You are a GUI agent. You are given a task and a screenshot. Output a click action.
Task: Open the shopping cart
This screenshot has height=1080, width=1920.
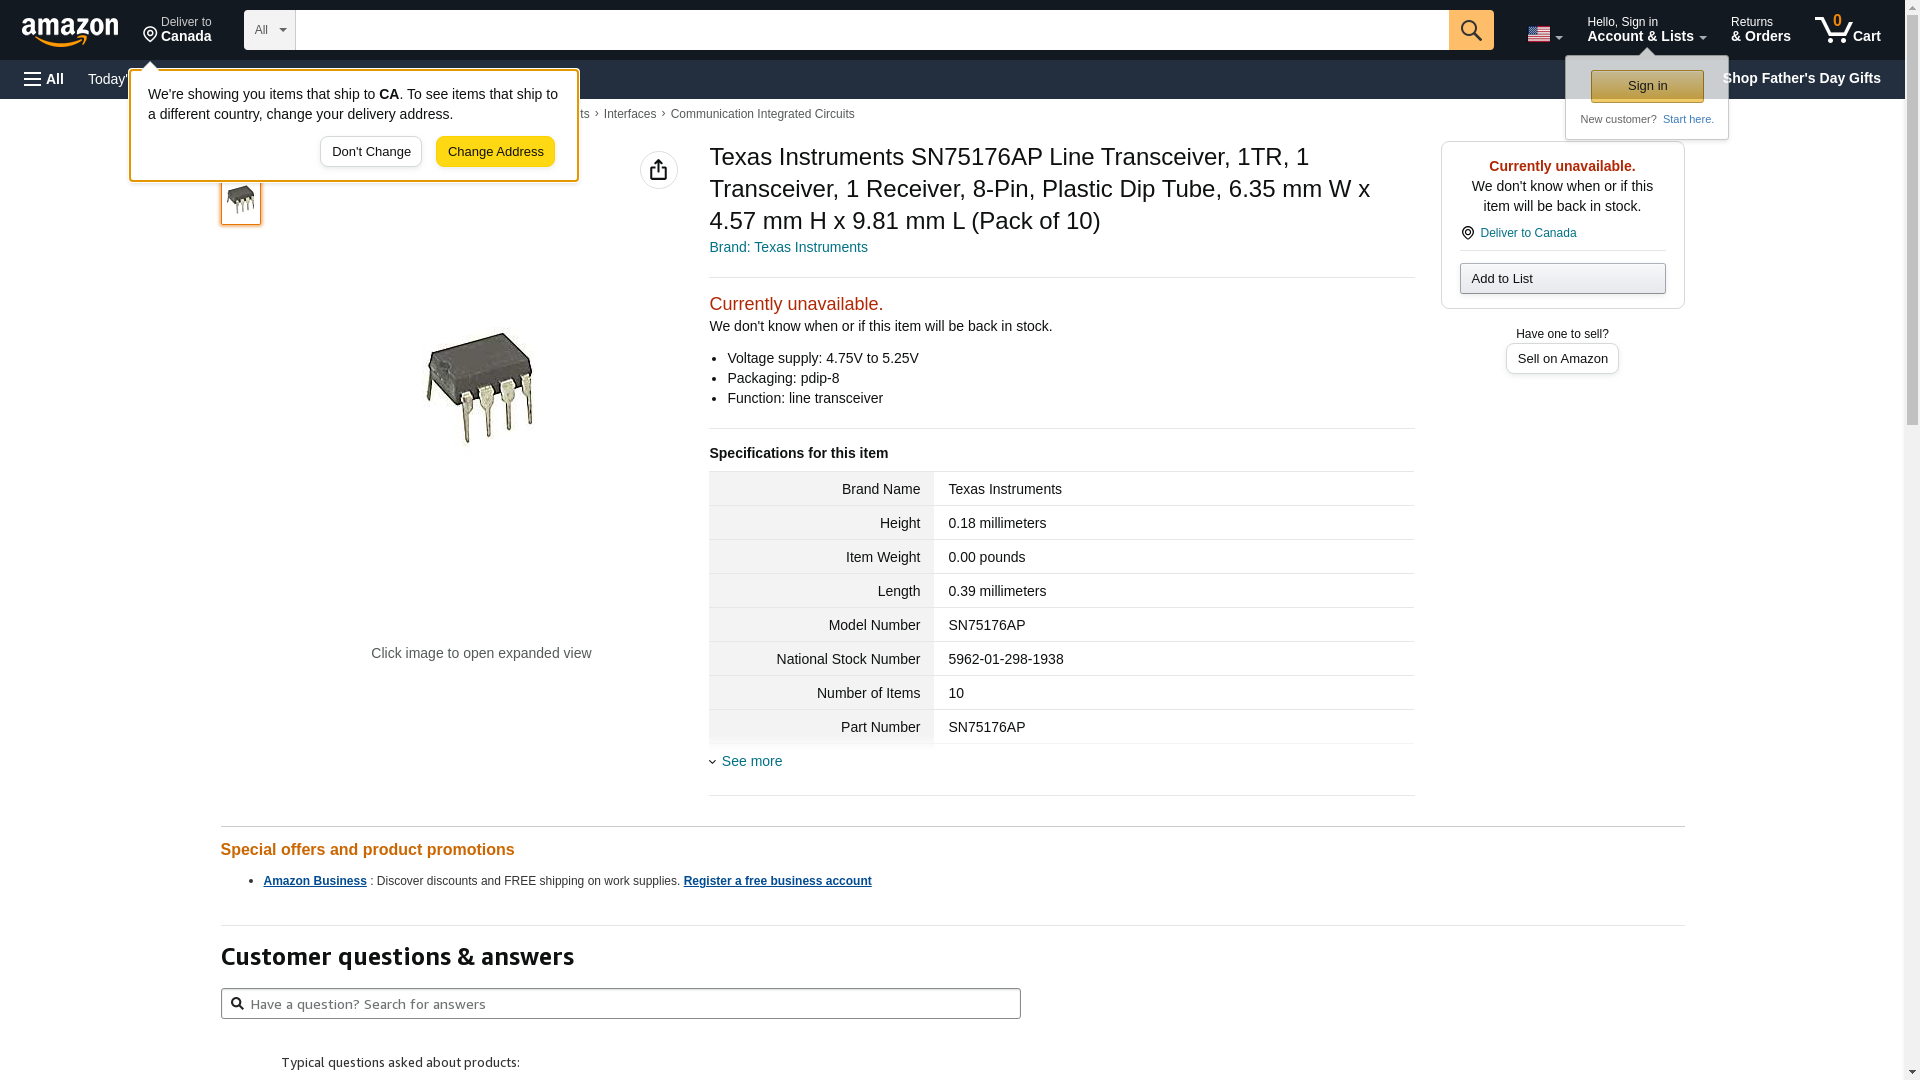point(1847,30)
